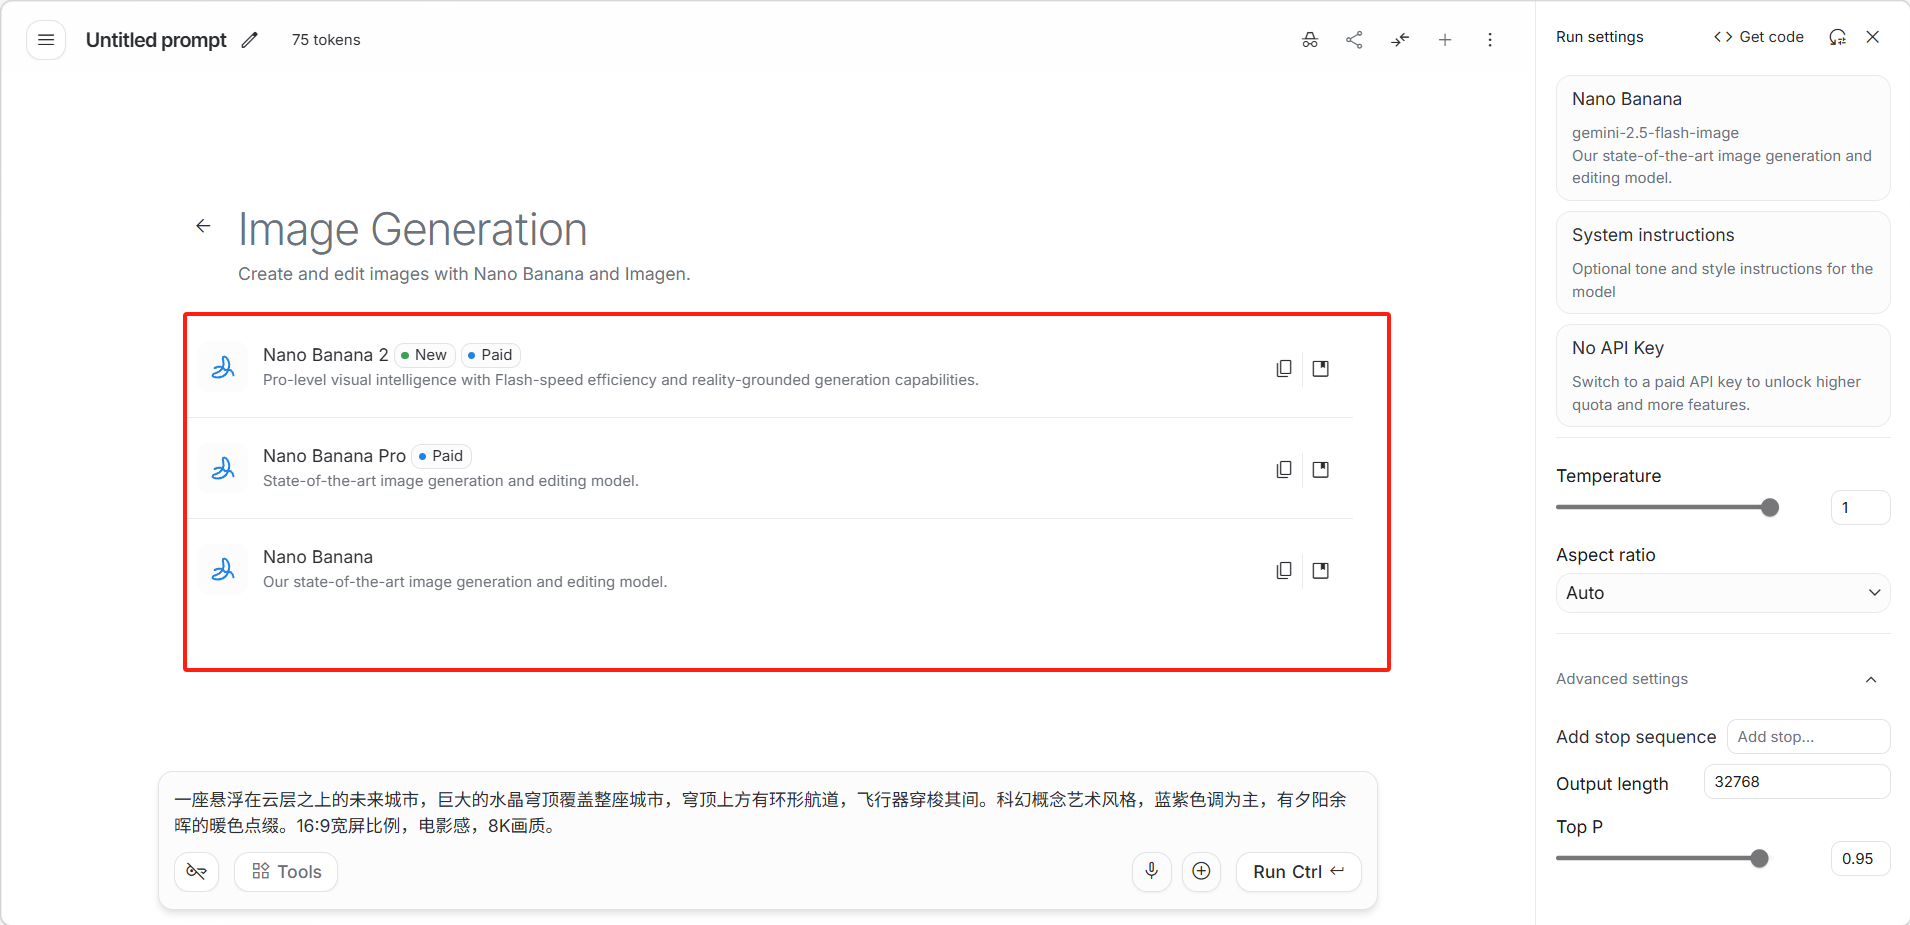Copy the Nano Banana model ID in list

pyautogui.click(x=1284, y=570)
